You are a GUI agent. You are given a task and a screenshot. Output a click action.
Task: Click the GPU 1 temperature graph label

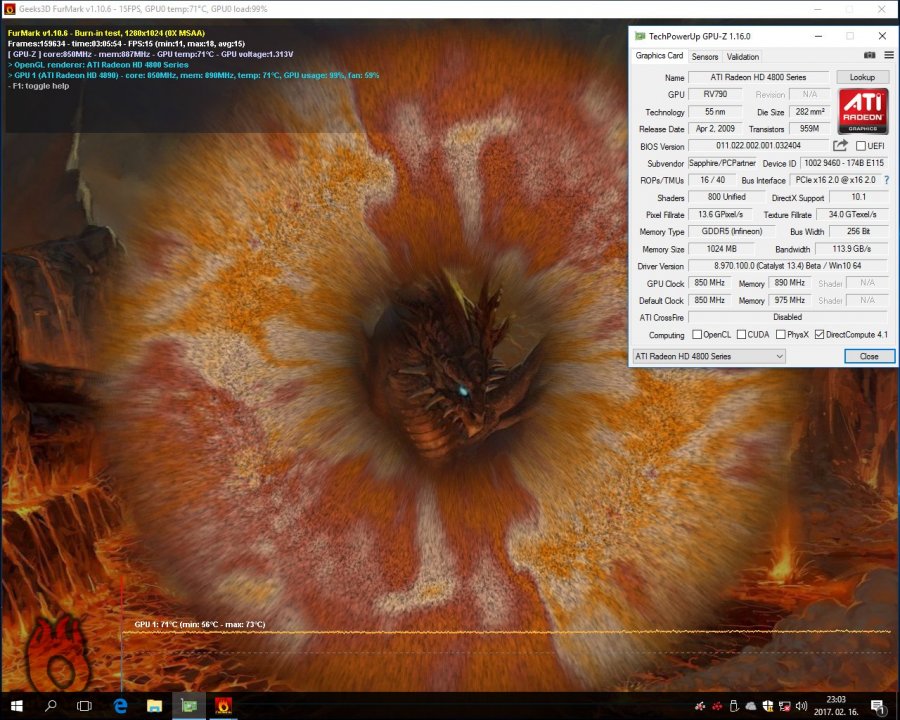pos(200,624)
